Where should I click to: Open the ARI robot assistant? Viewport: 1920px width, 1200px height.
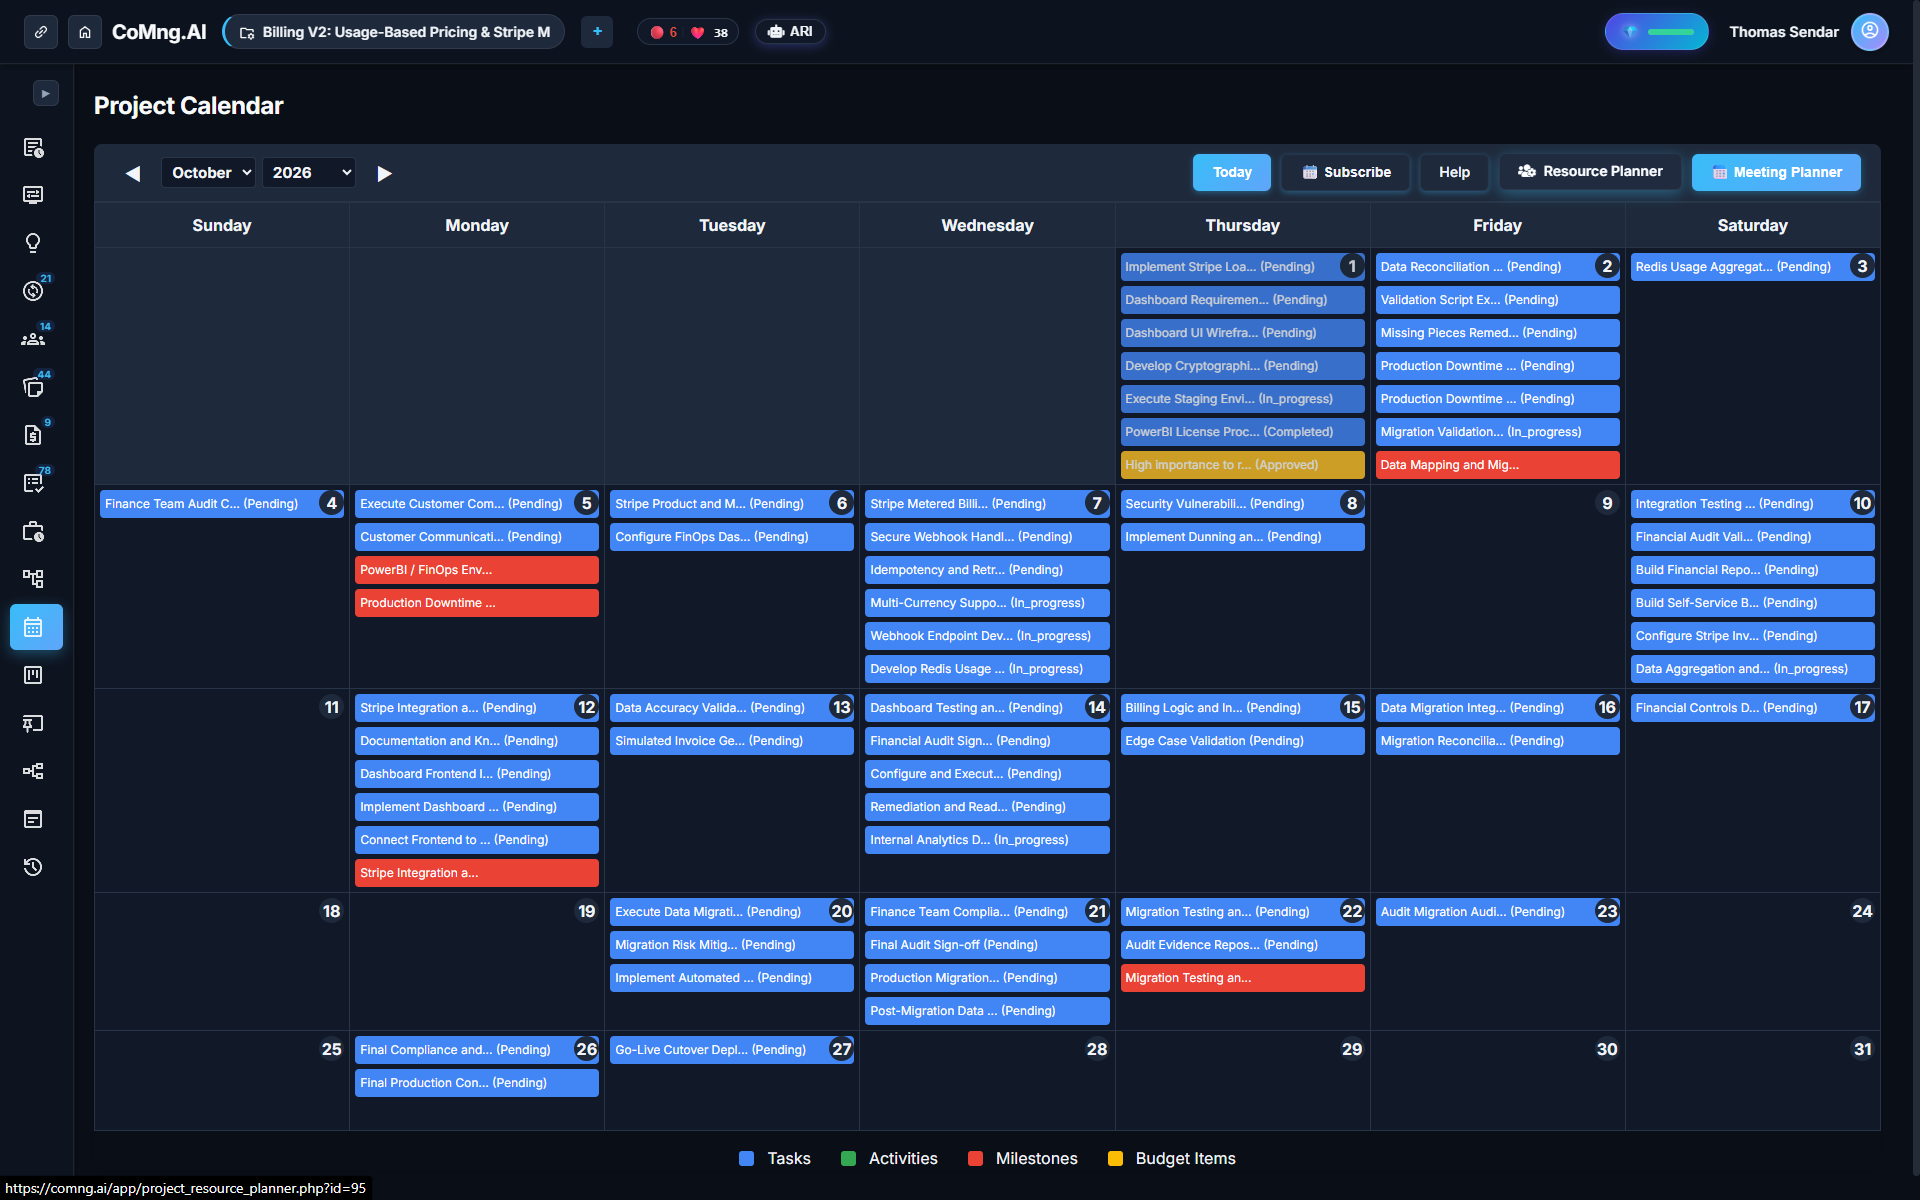pyautogui.click(x=790, y=32)
